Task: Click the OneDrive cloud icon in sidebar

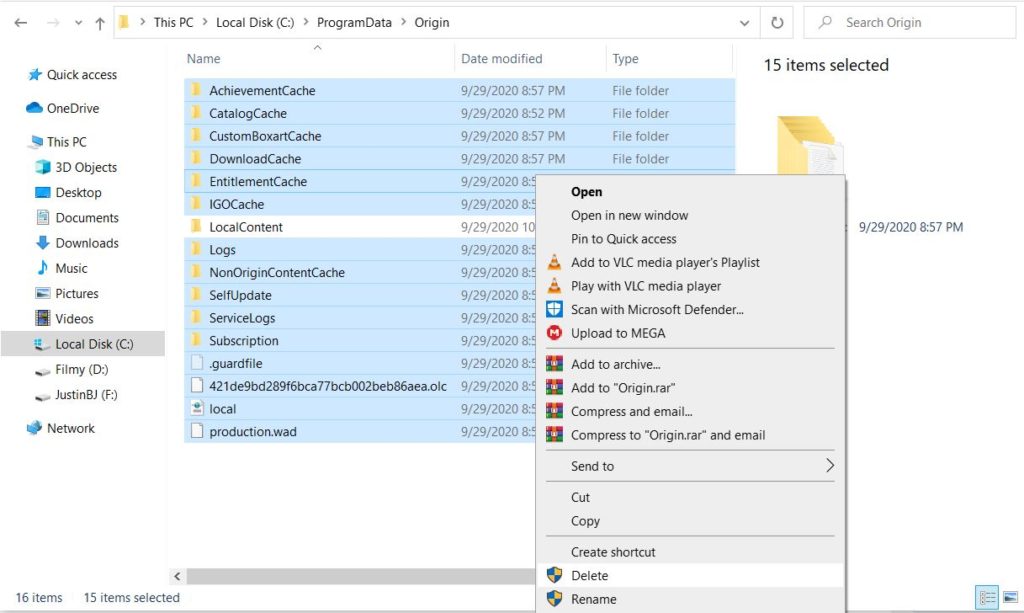Action: point(34,108)
